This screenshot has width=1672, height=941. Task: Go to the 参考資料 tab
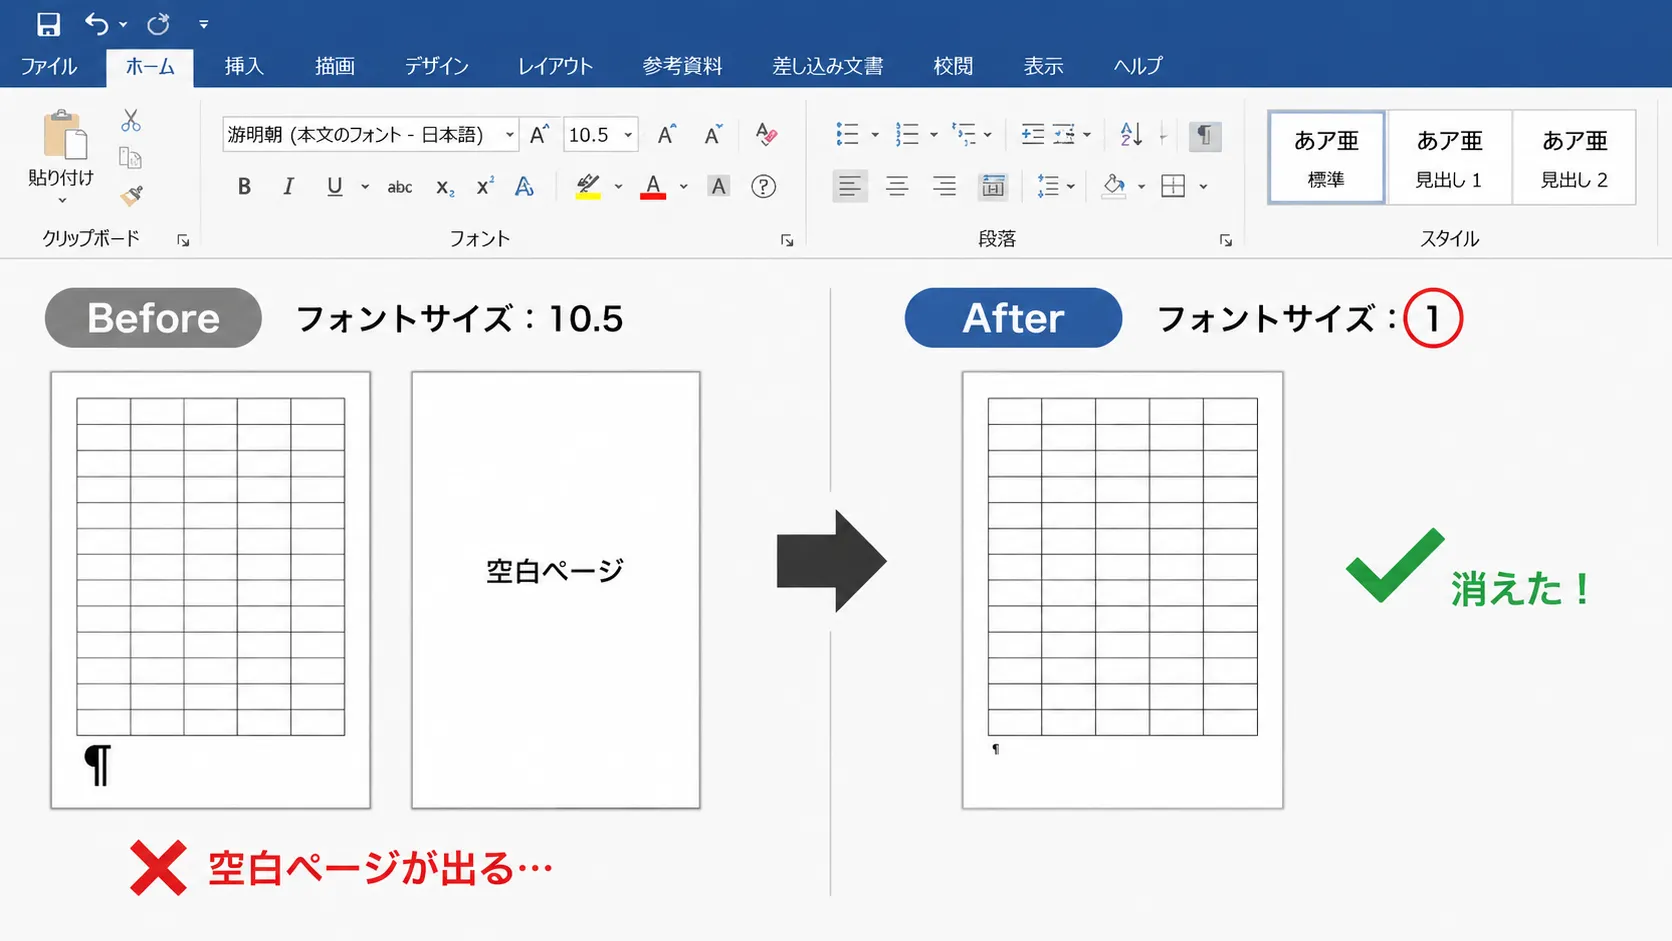coord(682,66)
